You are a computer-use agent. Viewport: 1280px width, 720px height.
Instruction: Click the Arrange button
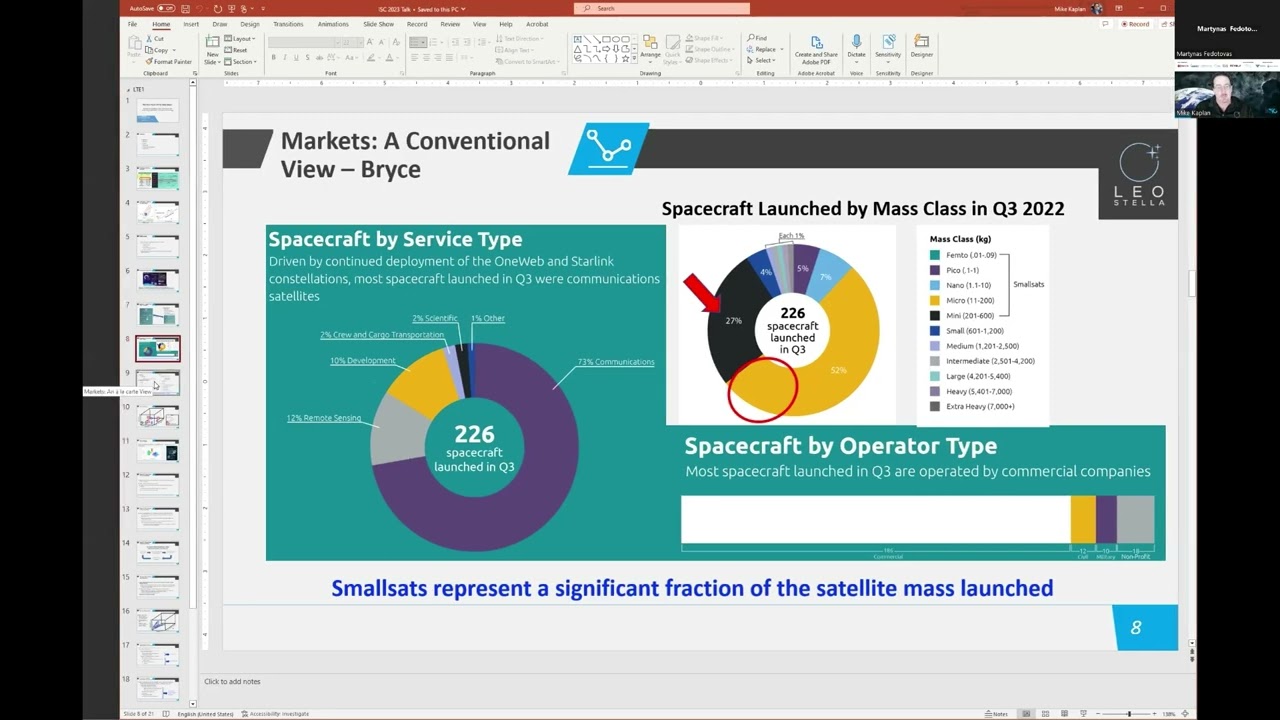click(650, 48)
